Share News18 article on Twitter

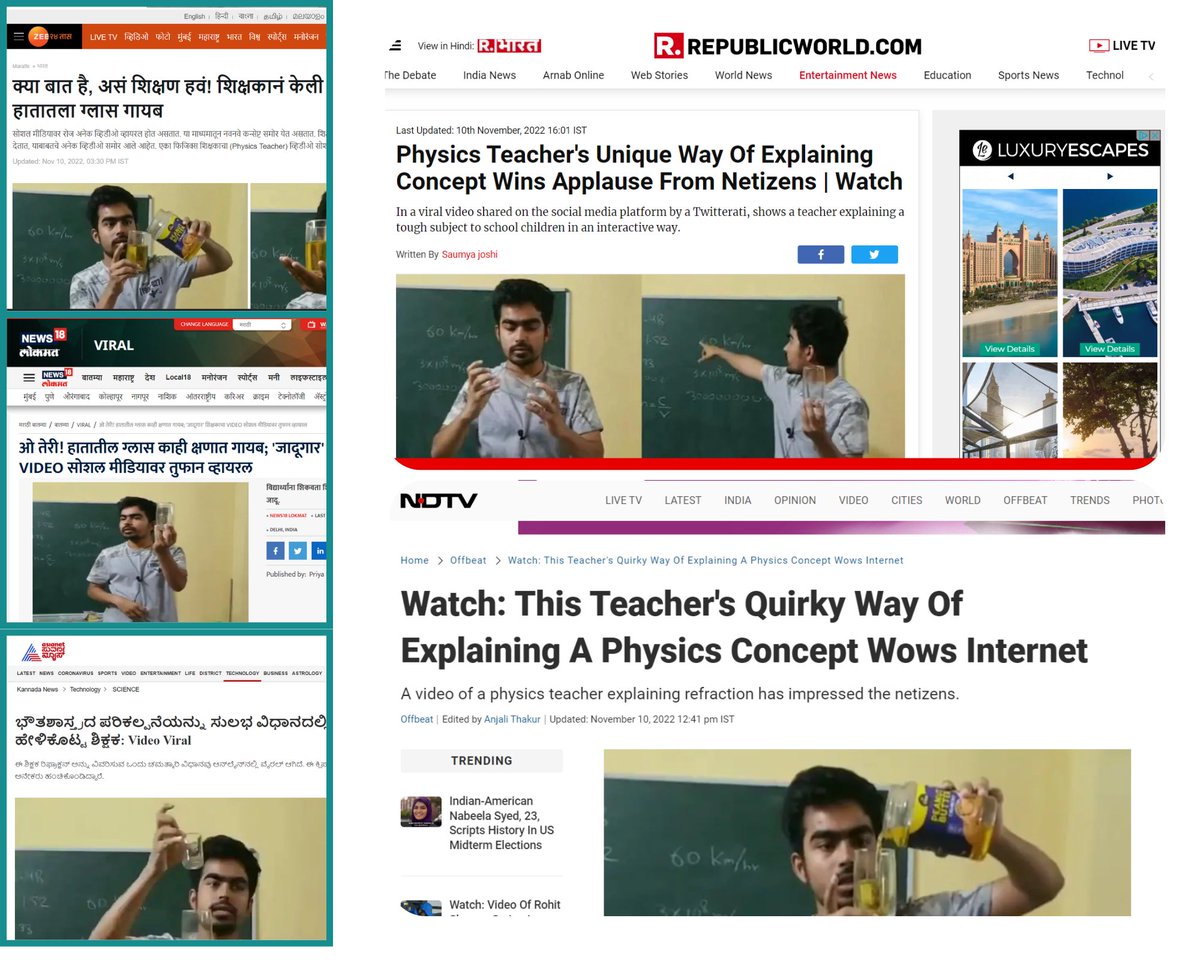click(297, 551)
